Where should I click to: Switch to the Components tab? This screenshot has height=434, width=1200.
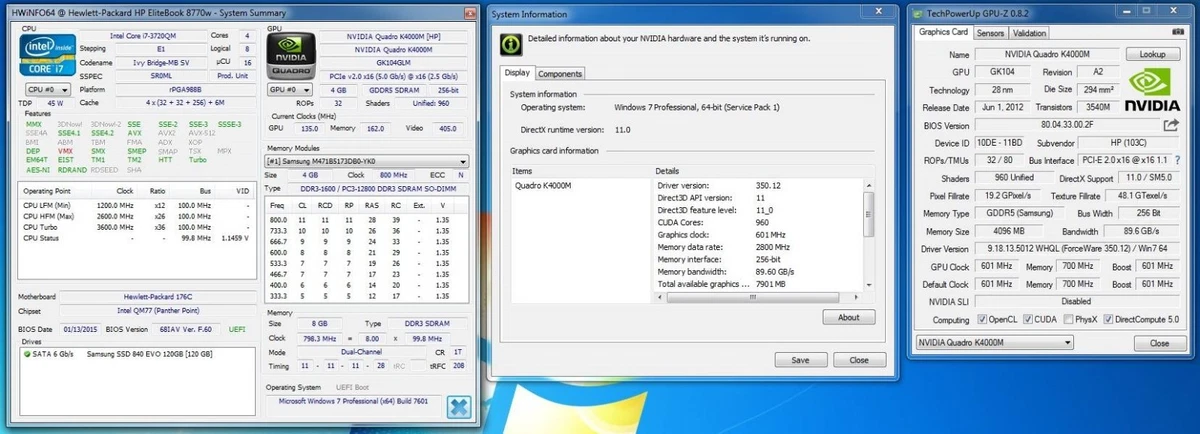tap(560, 73)
